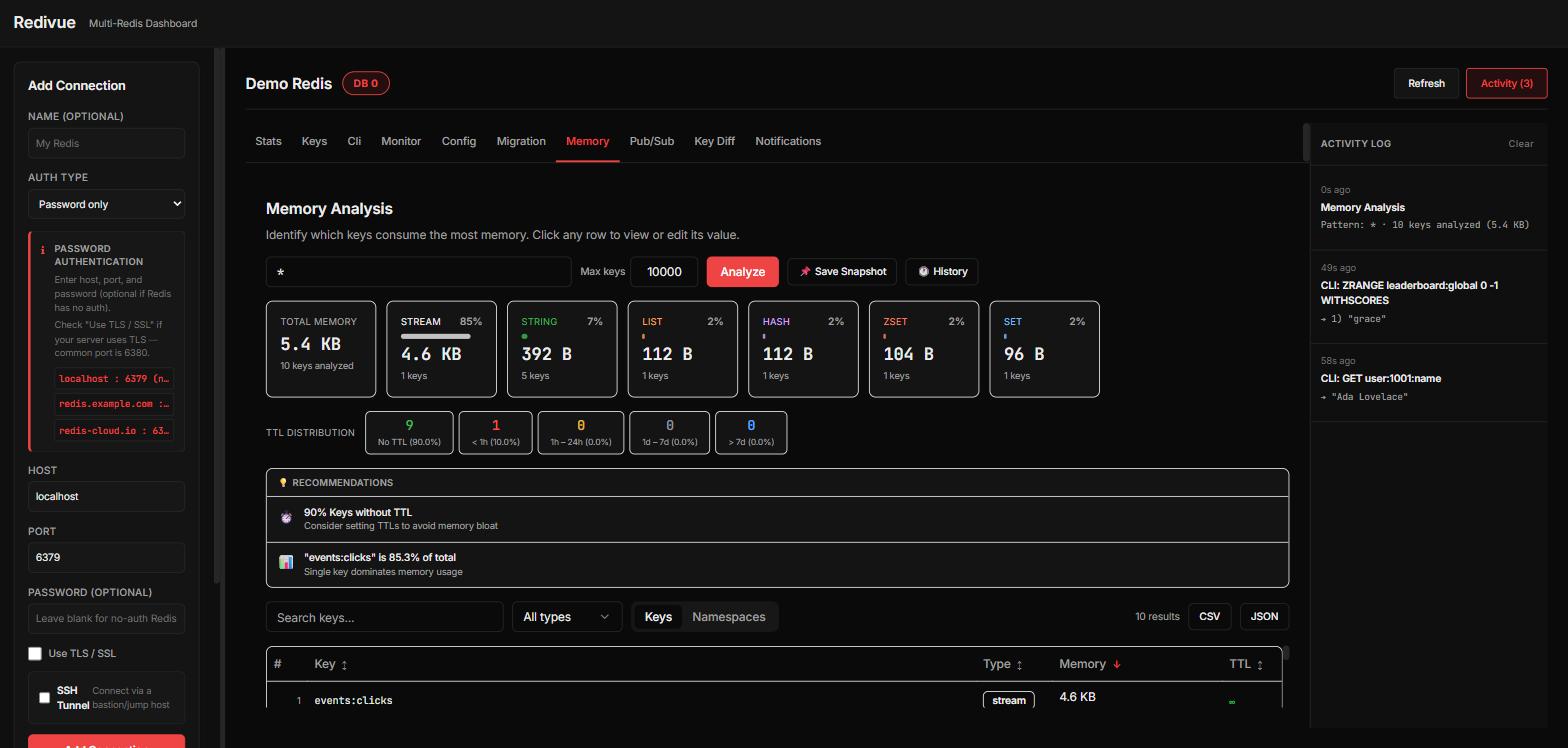Export results as CSV

point(1209,616)
